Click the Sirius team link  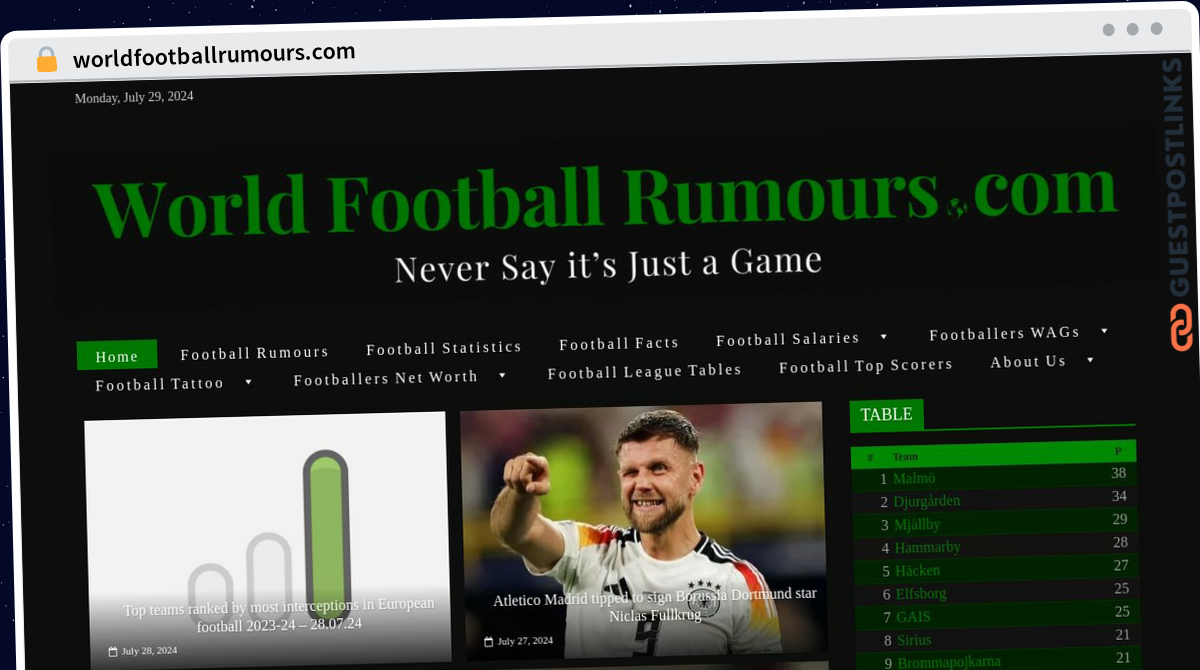[915, 639]
